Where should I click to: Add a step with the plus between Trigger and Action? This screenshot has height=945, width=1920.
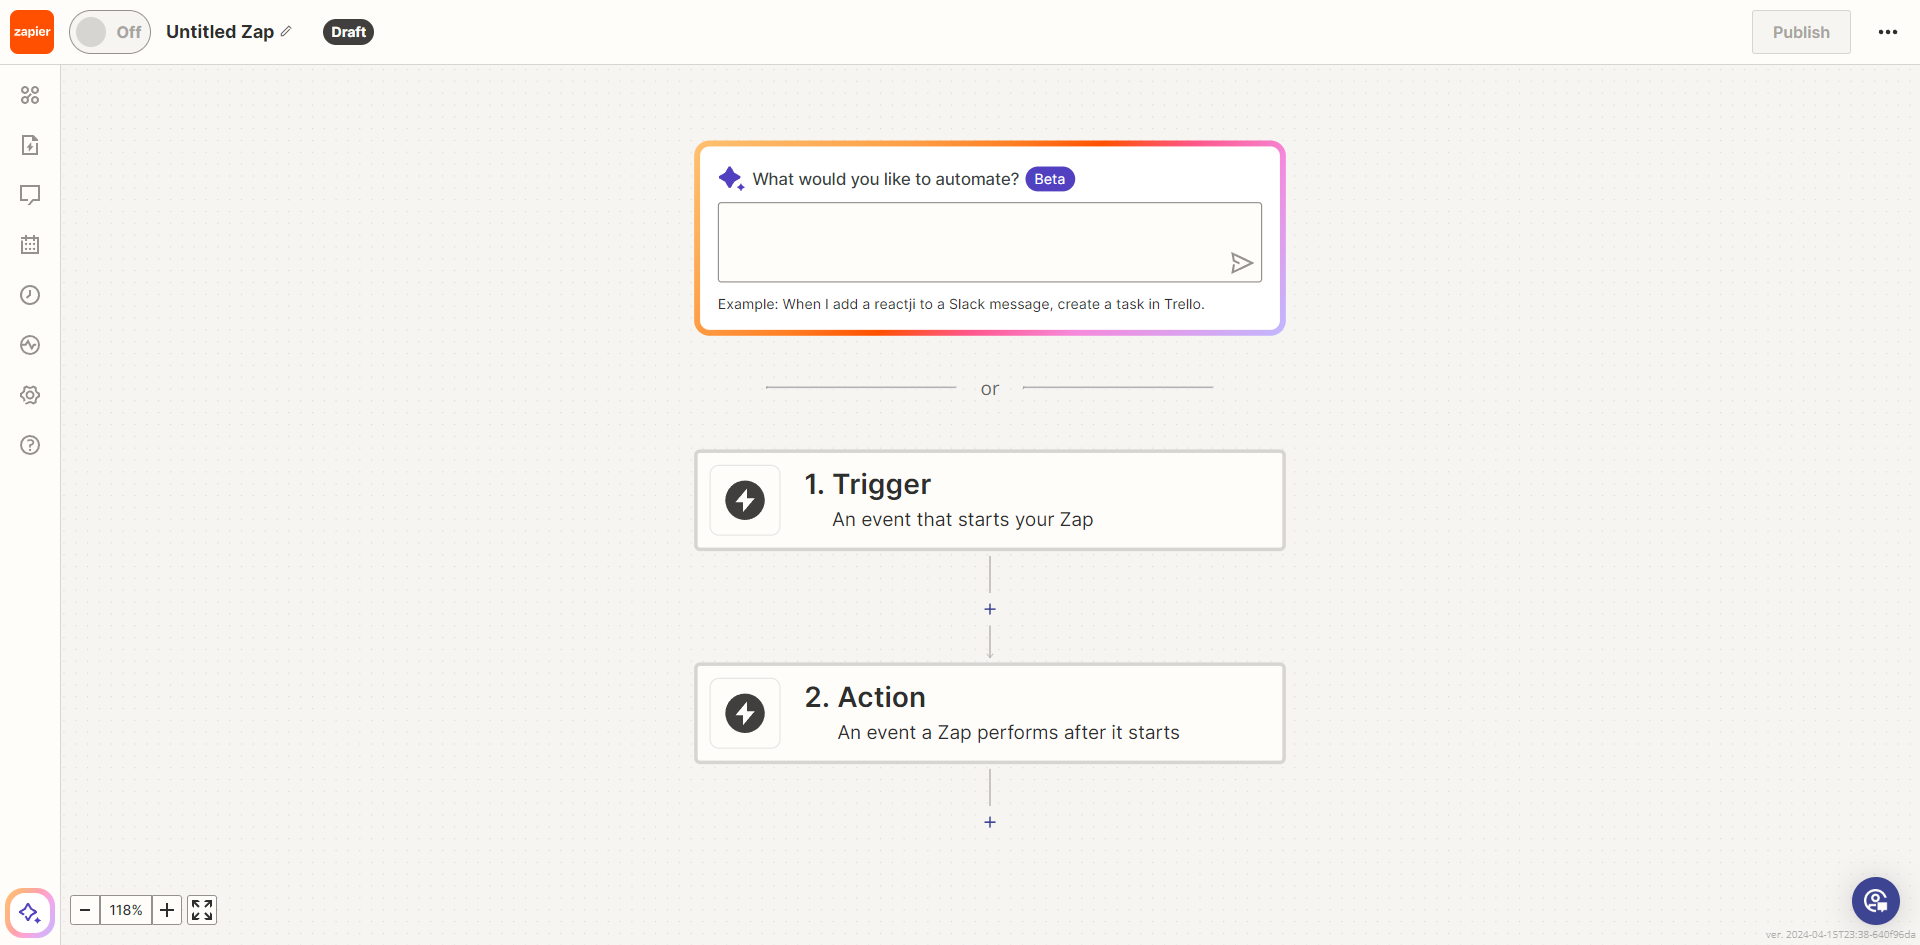click(x=989, y=608)
